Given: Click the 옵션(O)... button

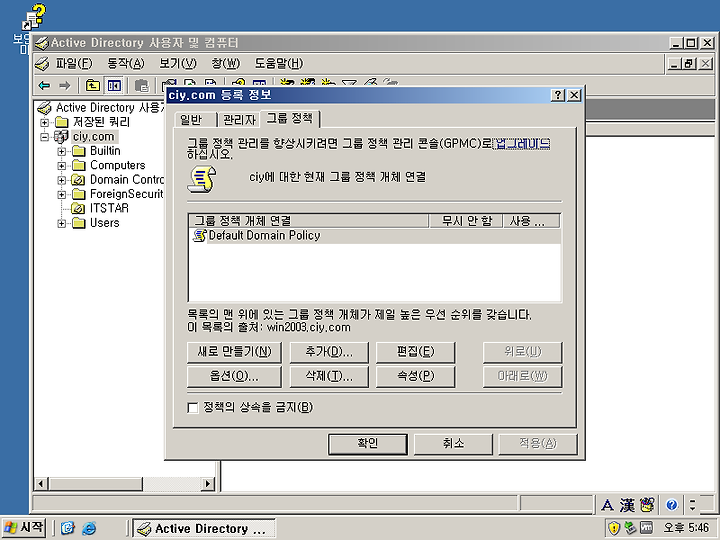Looking at the screenshot, I should (235, 377).
